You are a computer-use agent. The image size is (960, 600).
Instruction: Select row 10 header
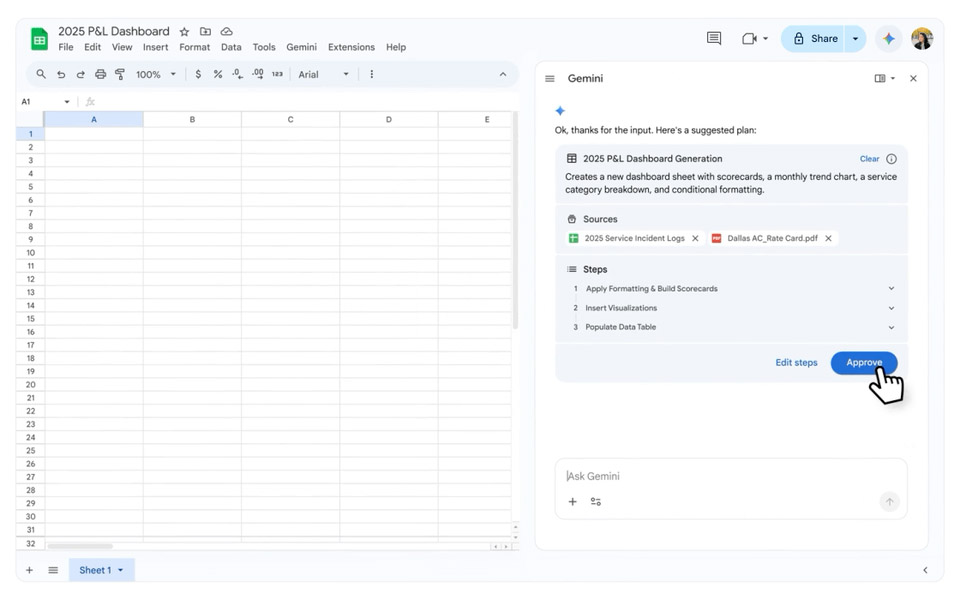(x=31, y=252)
